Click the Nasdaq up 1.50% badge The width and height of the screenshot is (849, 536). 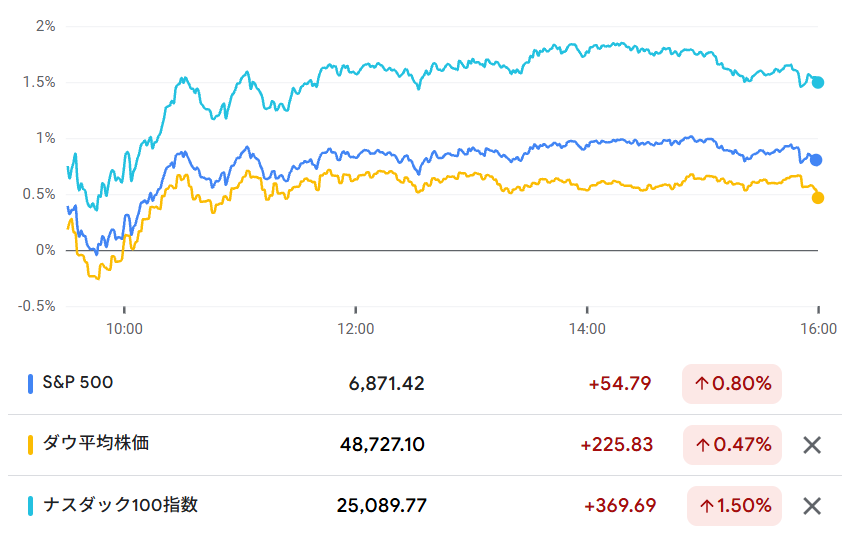(734, 506)
